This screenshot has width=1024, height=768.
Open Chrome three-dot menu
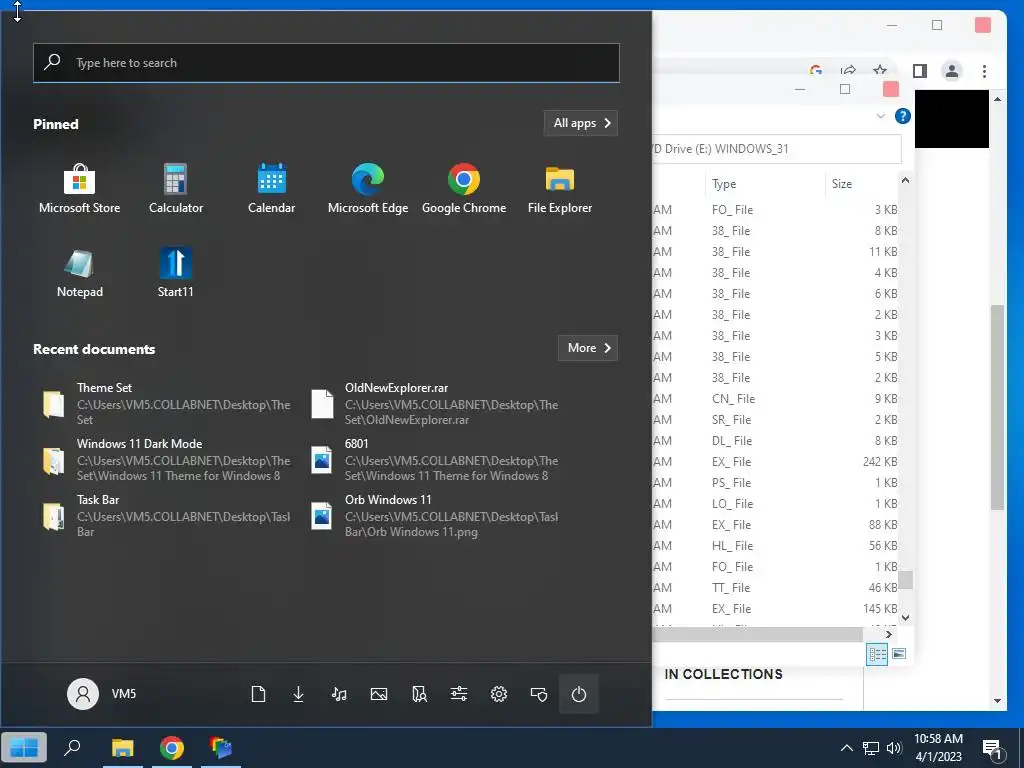point(984,71)
